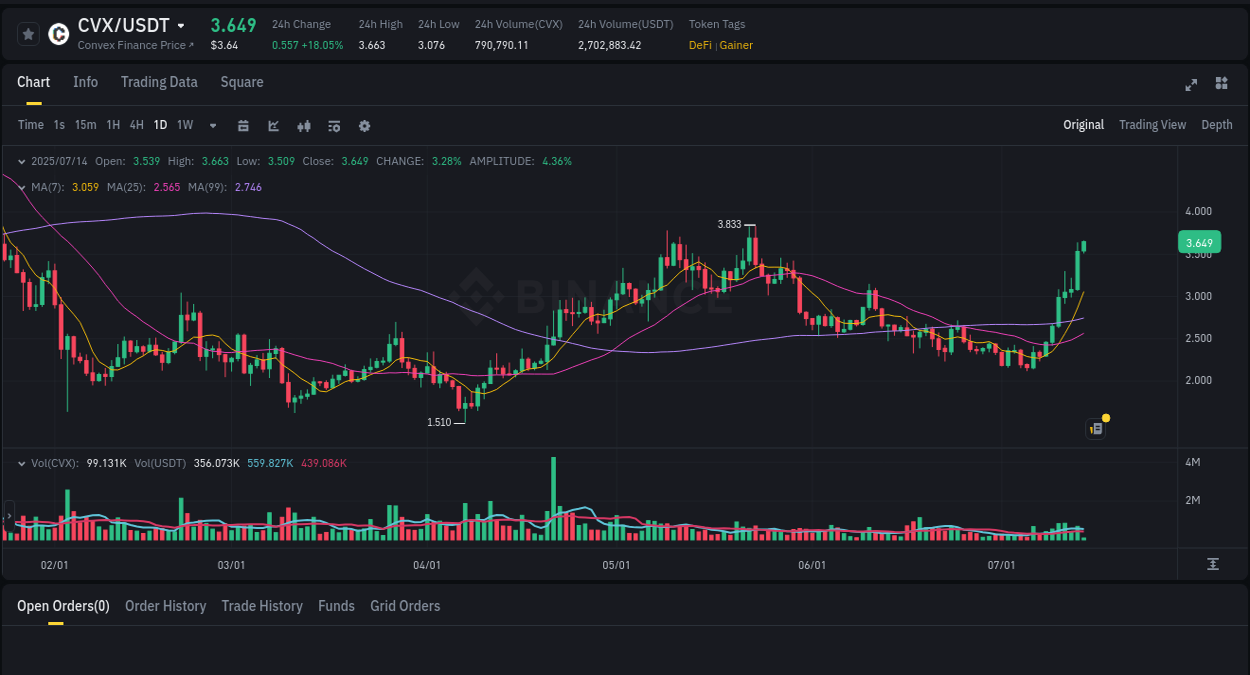Image resolution: width=1250 pixels, height=675 pixels.
Task: Open the DeFi token tag link
Action: pyautogui.click(x=700, y=45)
